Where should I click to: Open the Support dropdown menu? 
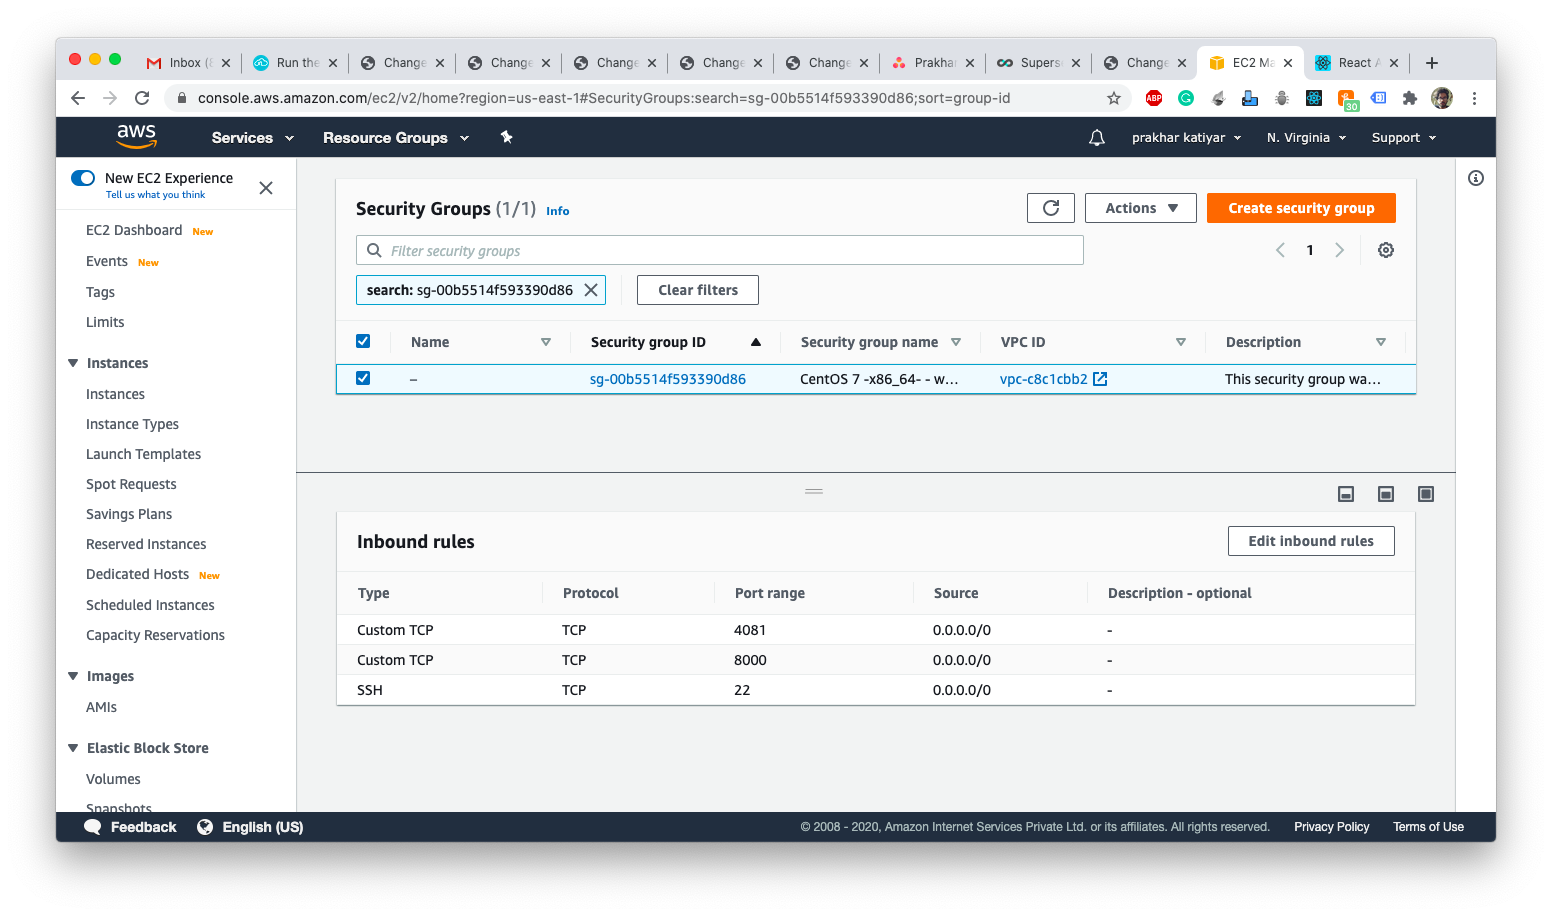(1404, 138)
